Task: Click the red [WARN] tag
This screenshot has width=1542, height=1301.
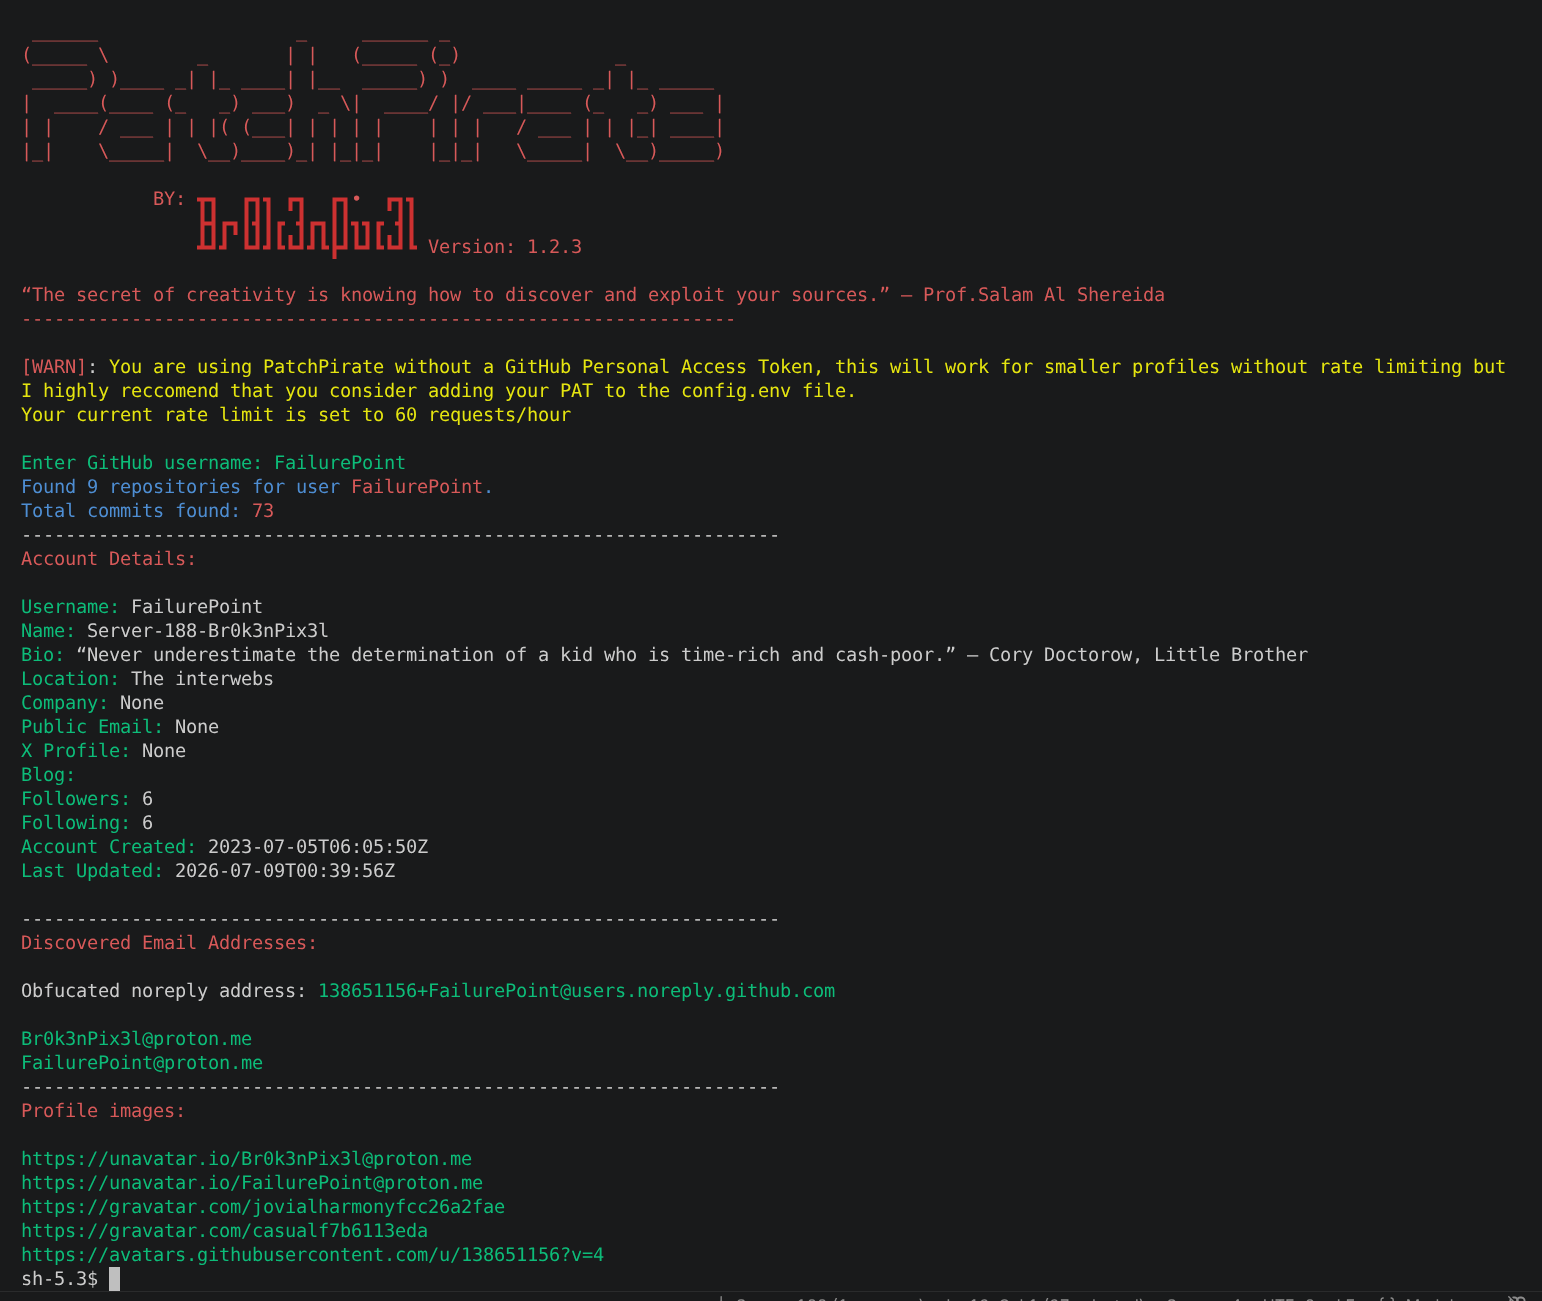Action: [54, 367]
